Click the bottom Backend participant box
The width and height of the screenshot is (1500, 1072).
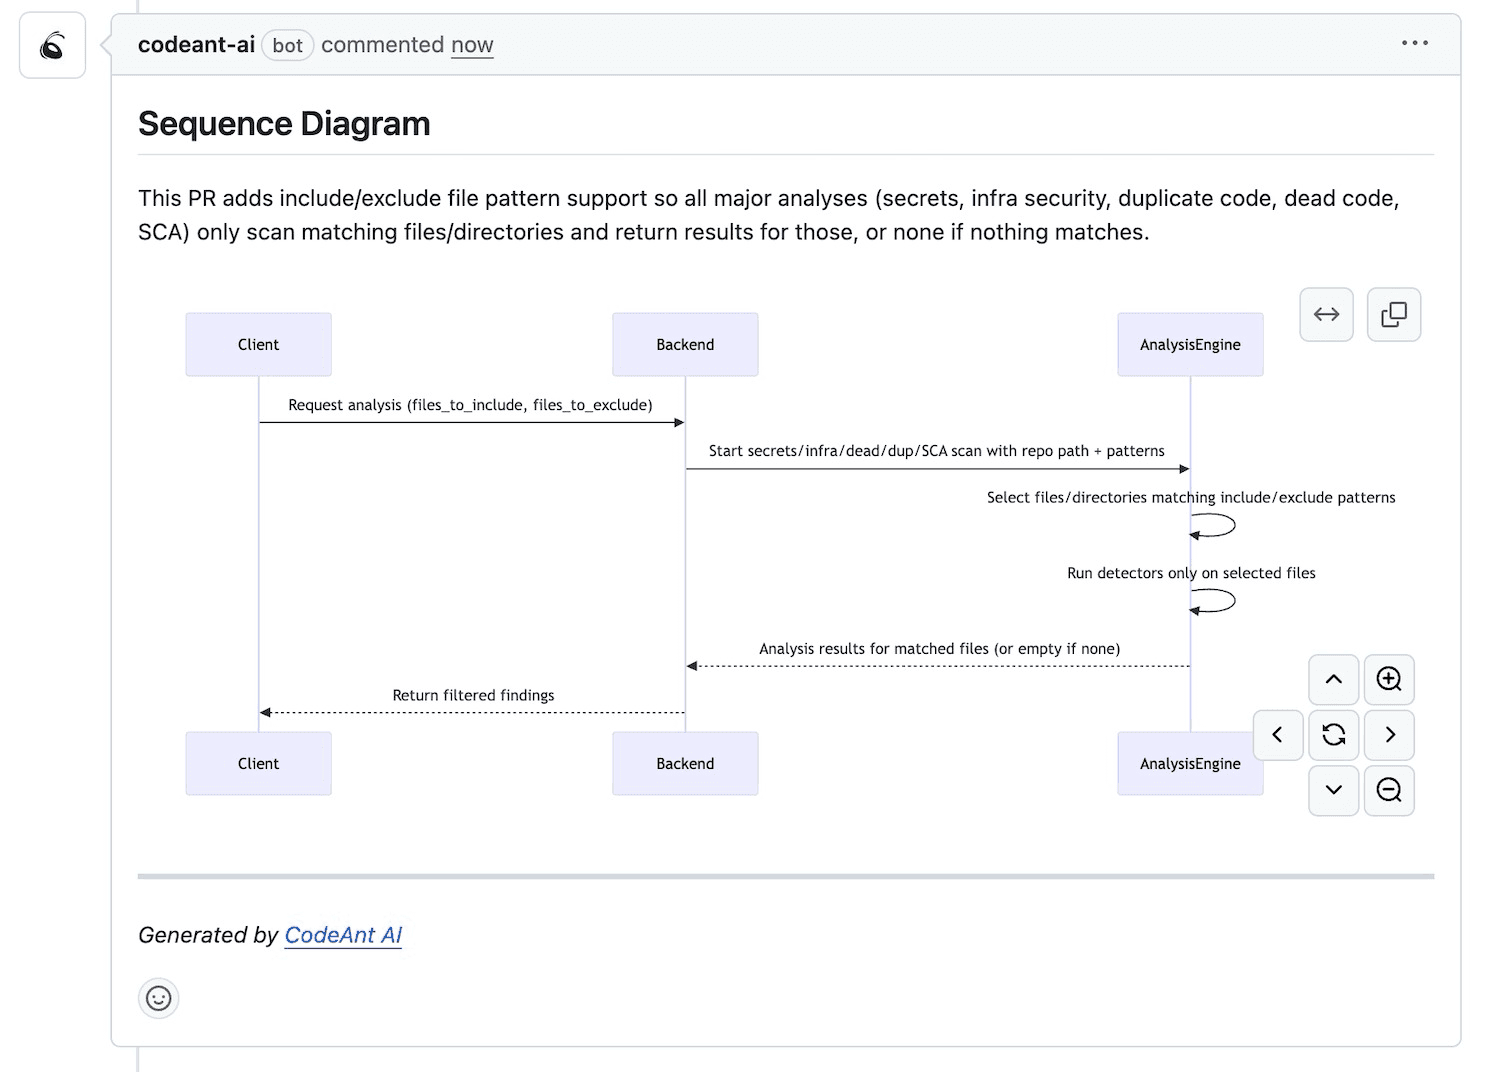pos(685,764)
